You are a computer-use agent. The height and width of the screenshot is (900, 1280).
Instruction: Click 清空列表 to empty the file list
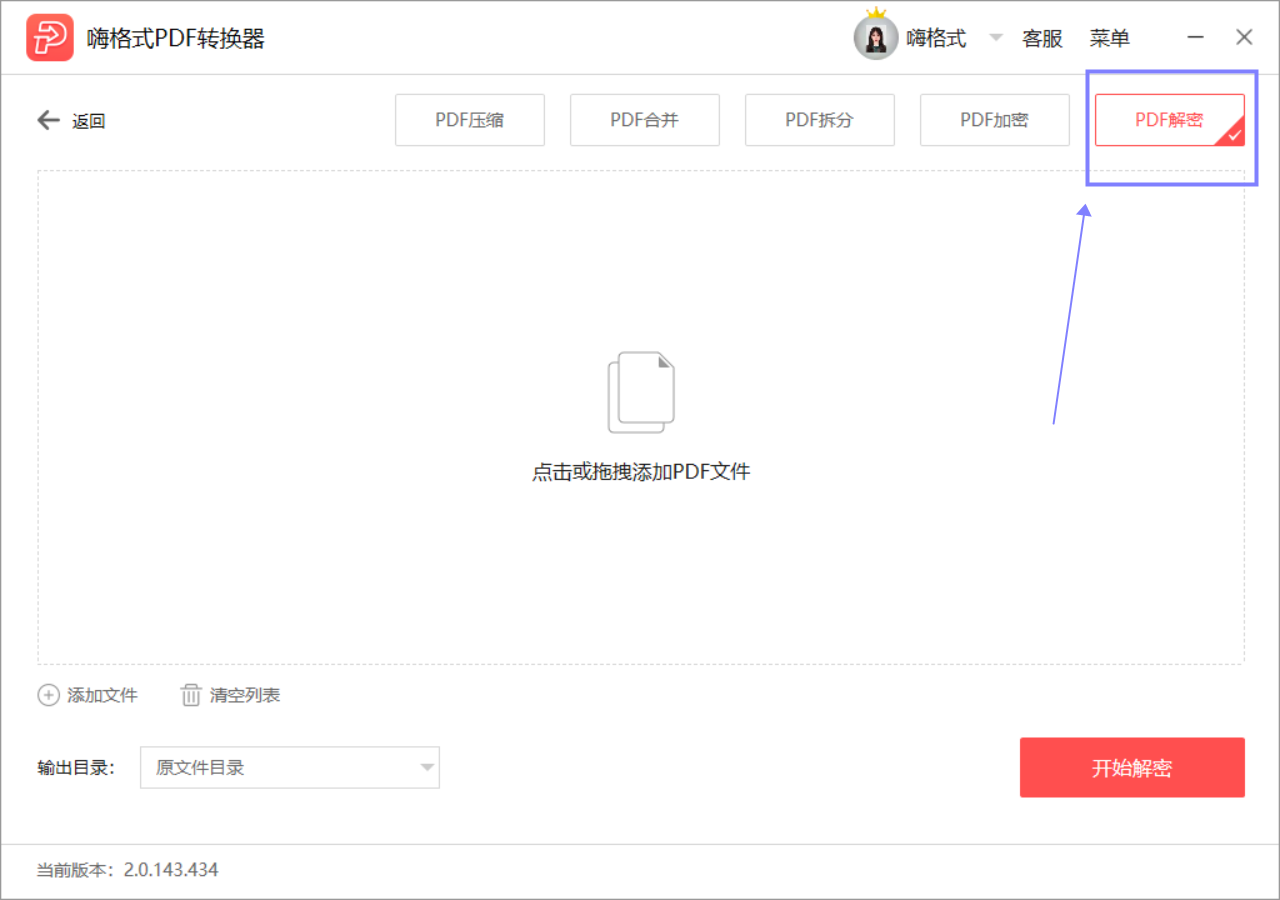coord(245,695)
